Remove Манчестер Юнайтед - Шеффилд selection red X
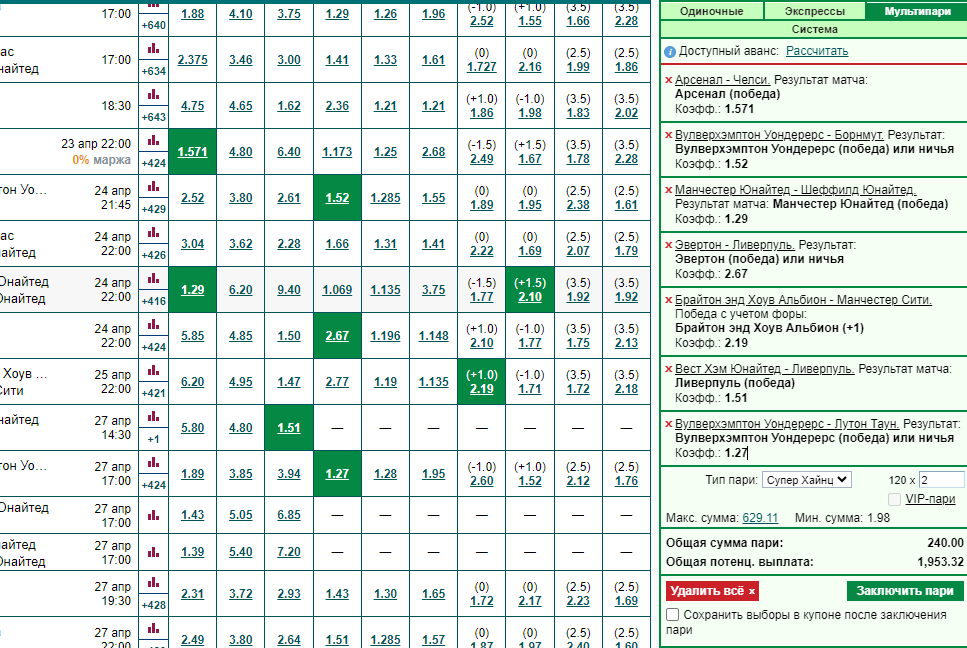Screen dimensions: 967x648 [669, 190]
